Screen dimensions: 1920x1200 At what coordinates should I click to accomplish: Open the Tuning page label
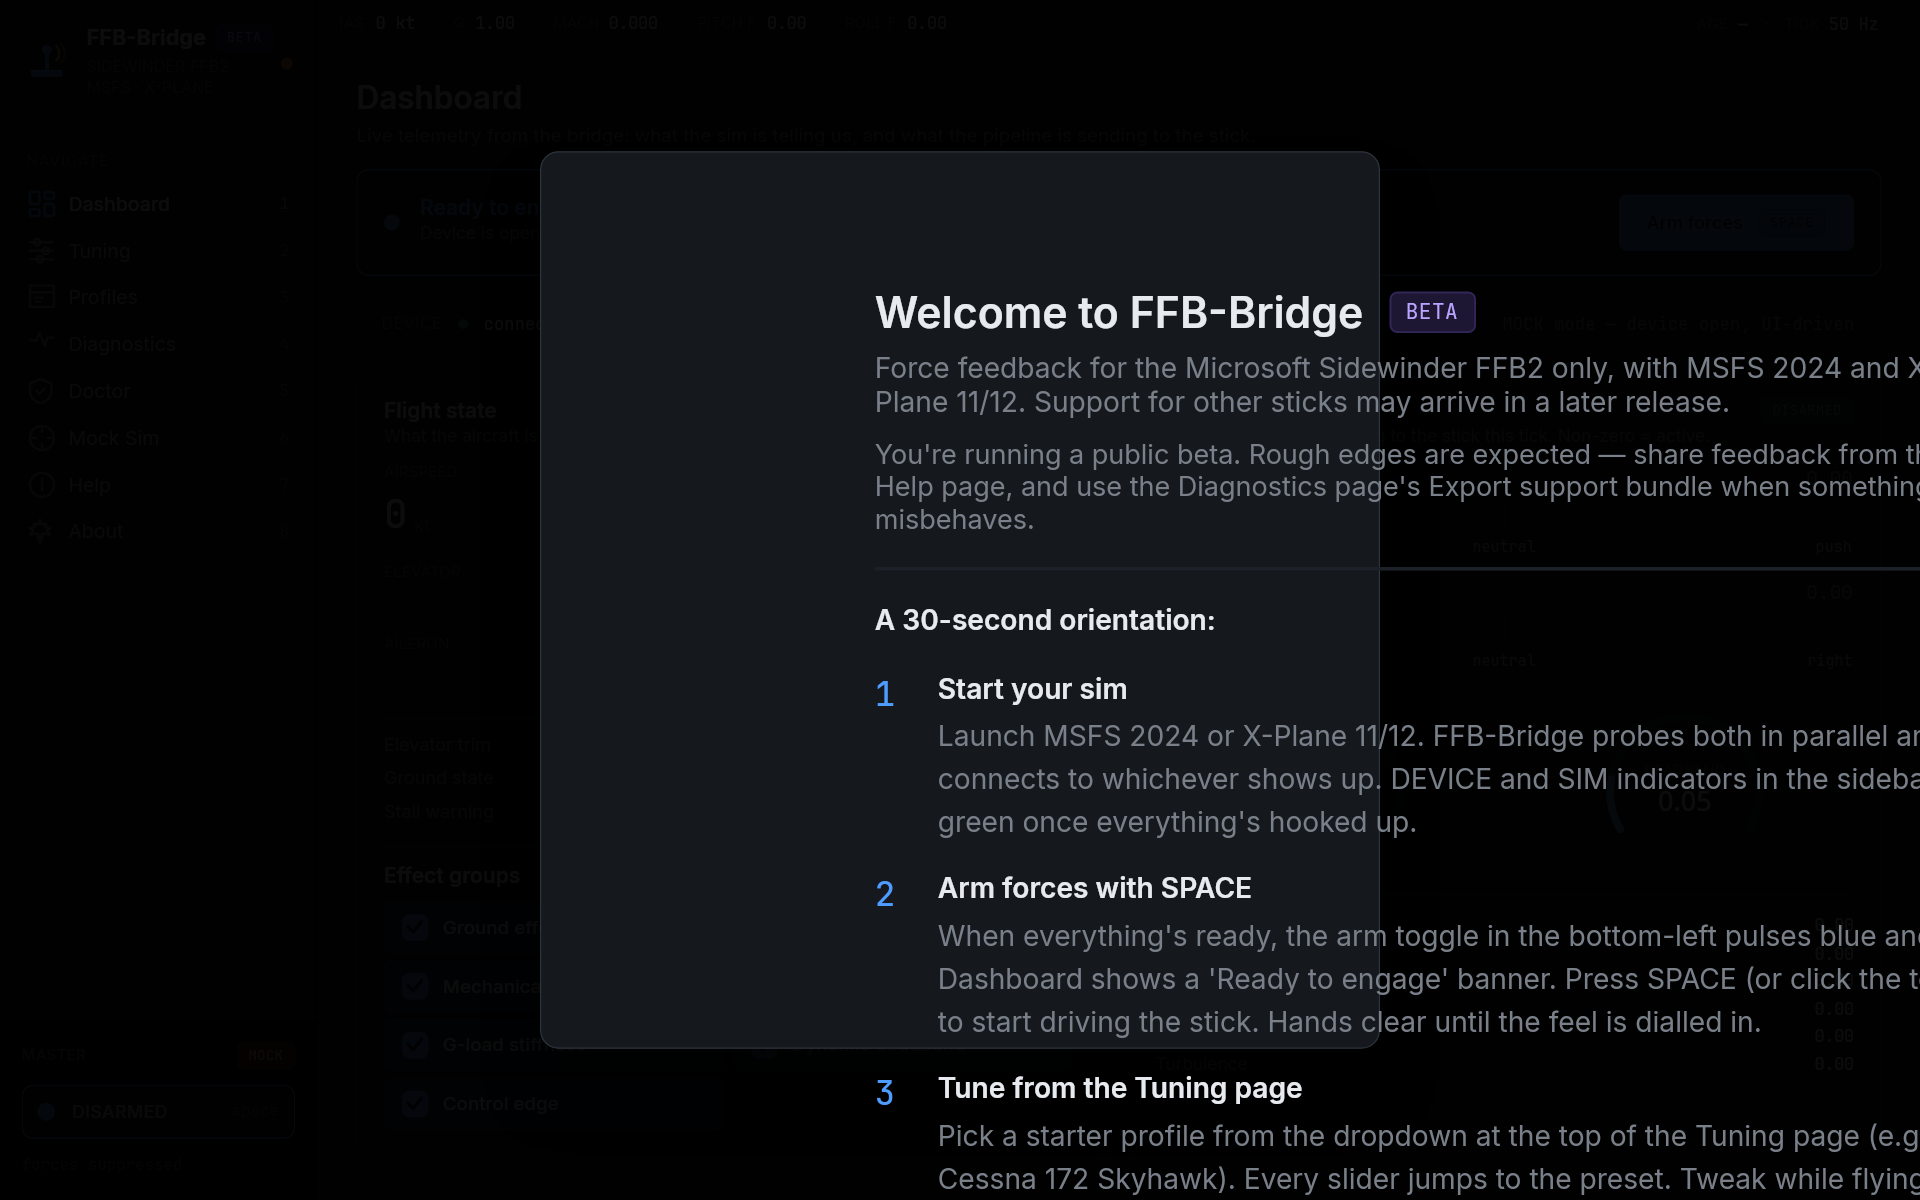tap(99, 251)
